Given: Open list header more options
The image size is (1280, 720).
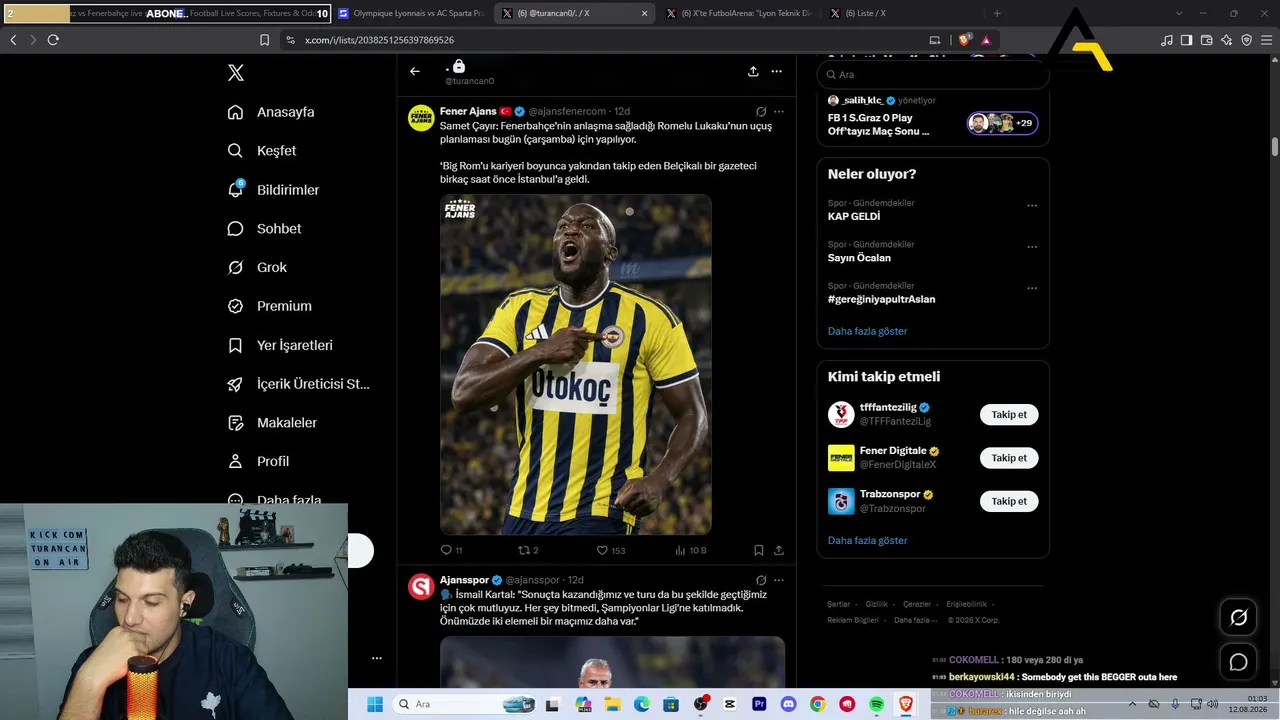Looking at the screenshot, I should click(x=776, y=71).
